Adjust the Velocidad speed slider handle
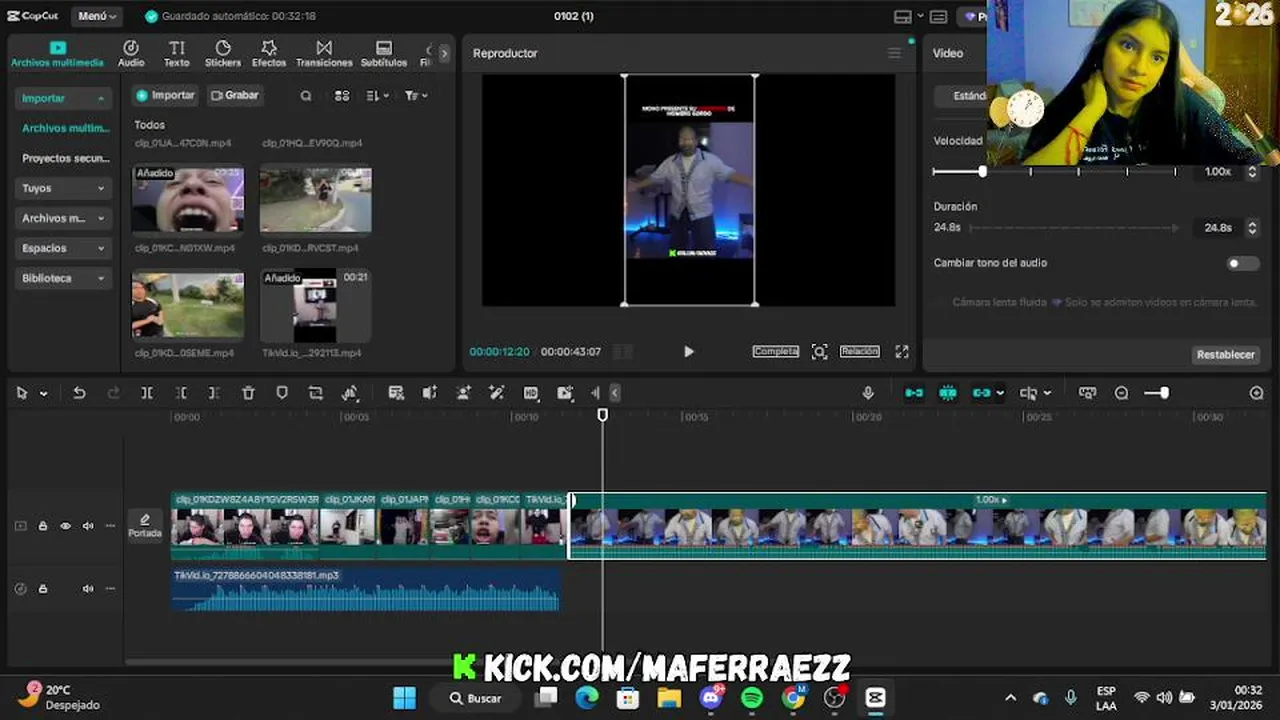Screen dimensions: 1280x720 click(x=982, y=172)
